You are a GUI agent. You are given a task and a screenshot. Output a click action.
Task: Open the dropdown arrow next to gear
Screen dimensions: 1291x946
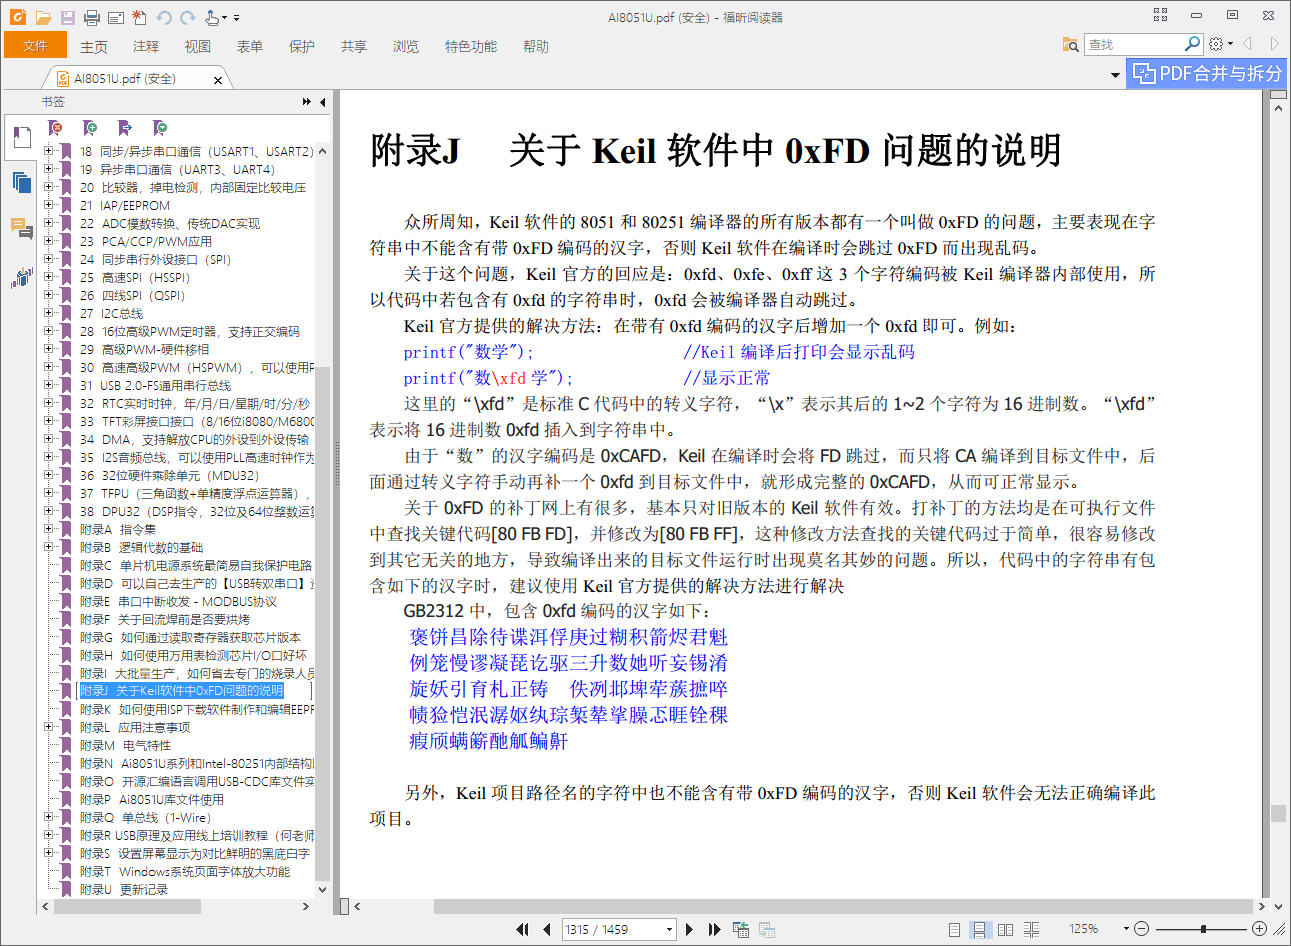coord(1230,44)
